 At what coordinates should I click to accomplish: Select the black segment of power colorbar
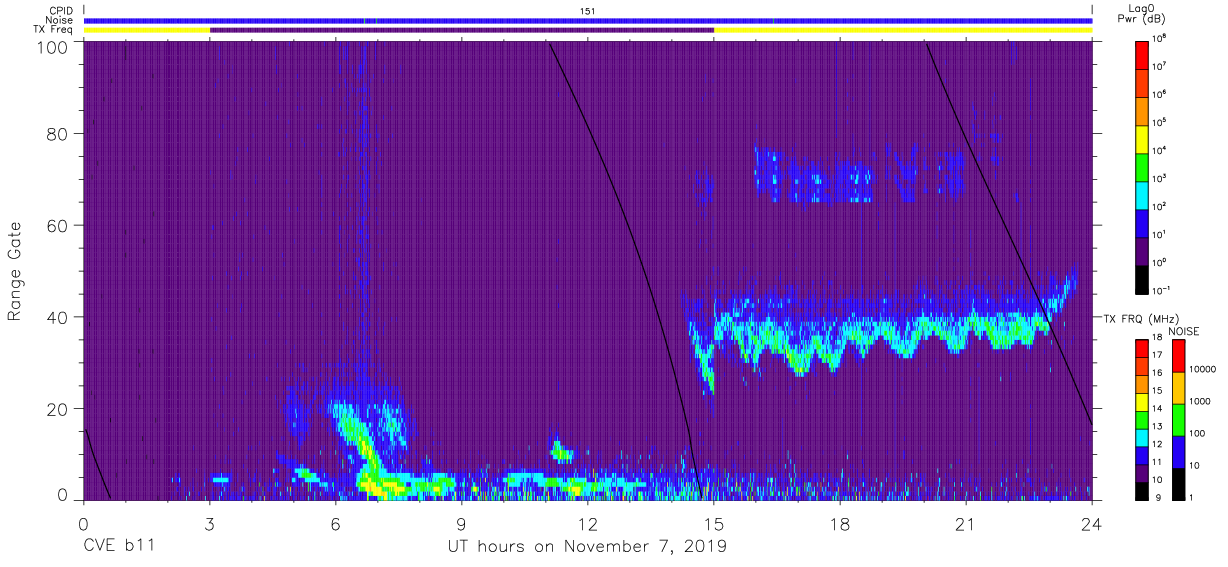coord(1143,278)
